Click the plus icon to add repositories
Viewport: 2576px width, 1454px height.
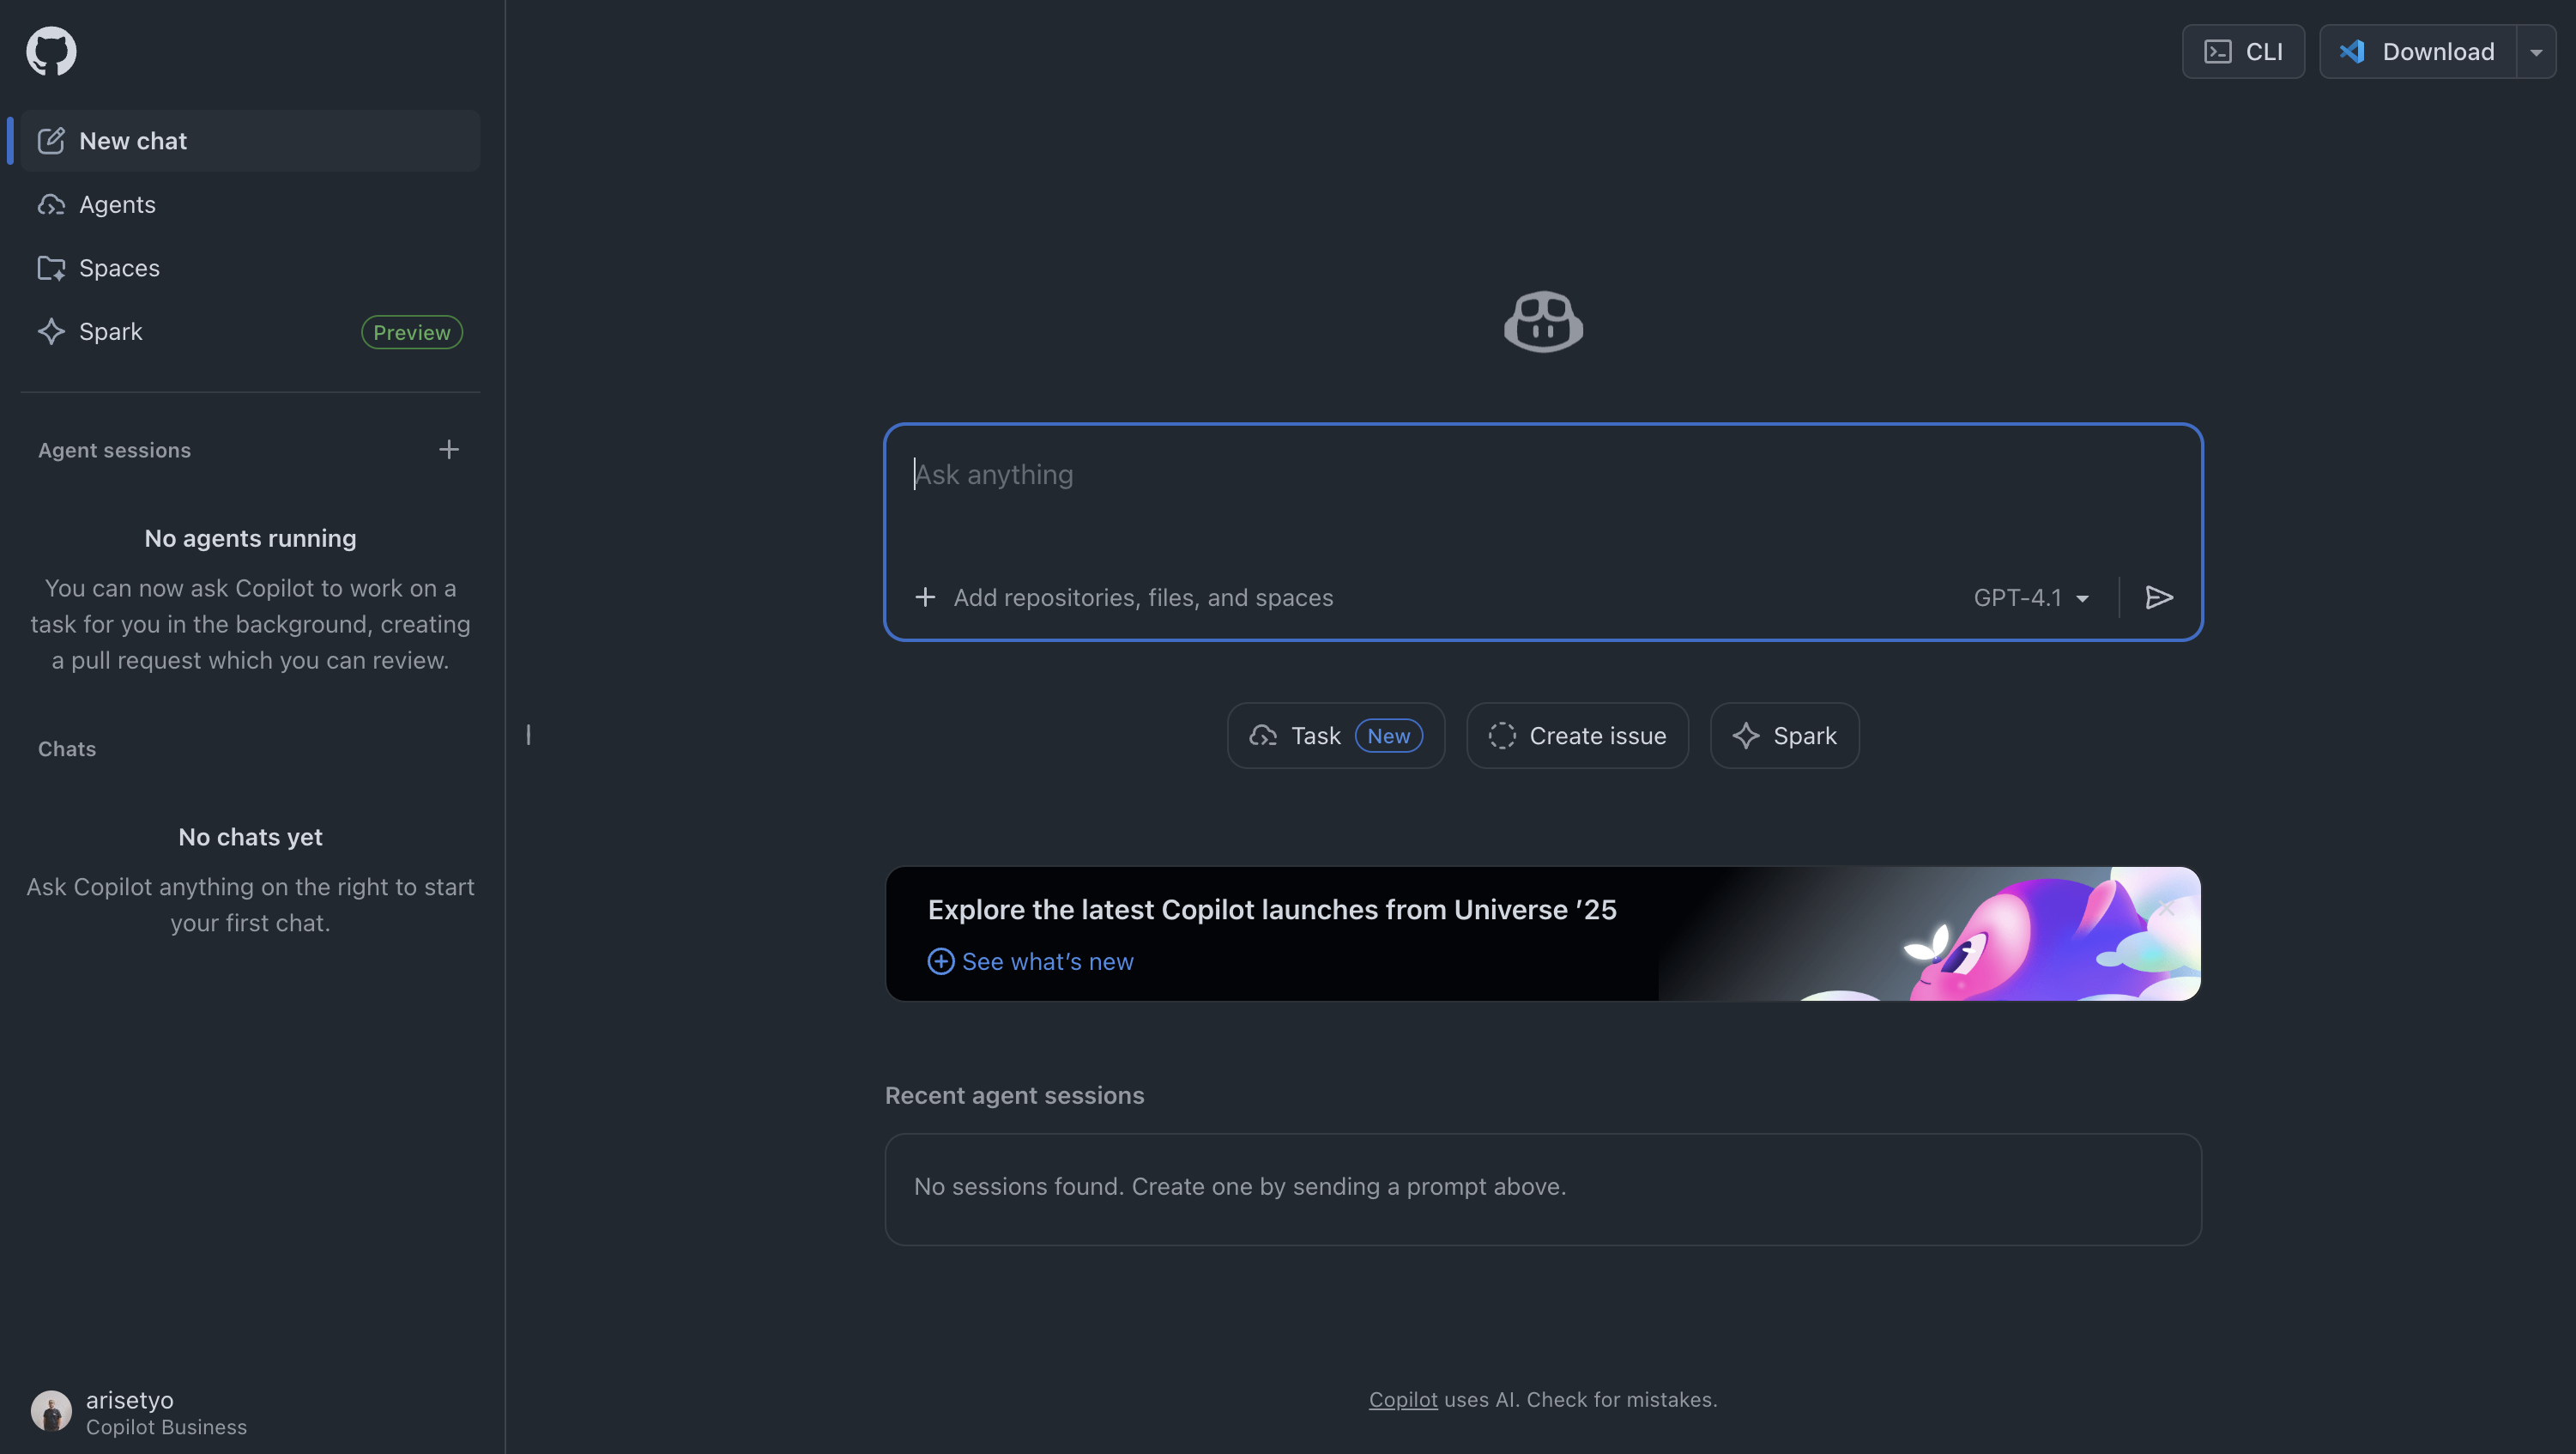925,597
